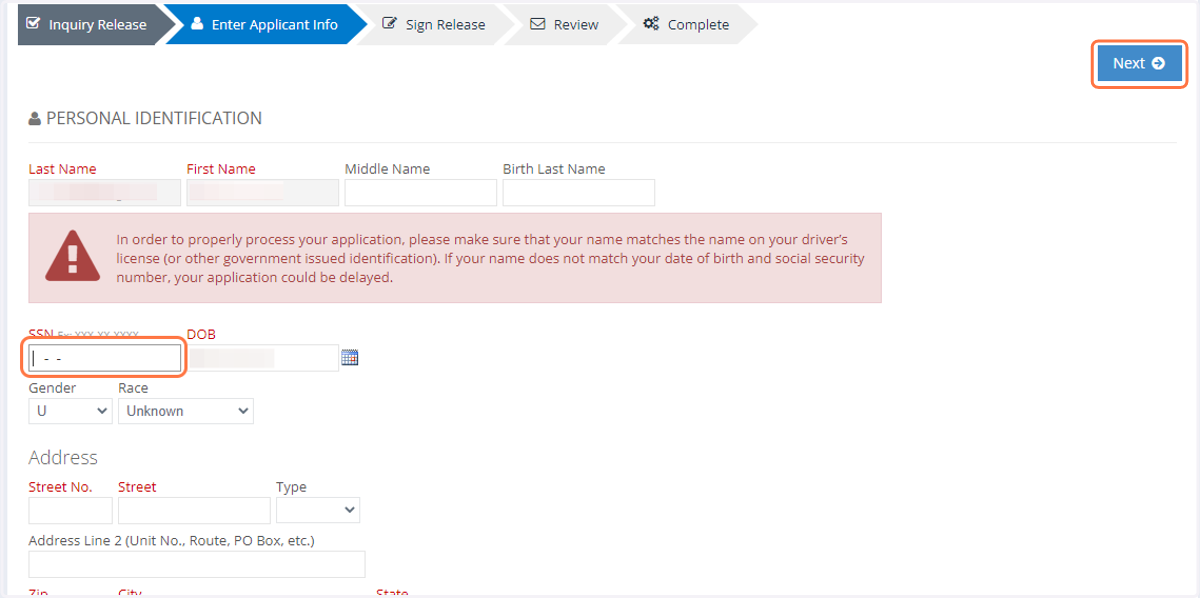
Task: Click the red warning triangle icon
Action: [x=73, y=256]
